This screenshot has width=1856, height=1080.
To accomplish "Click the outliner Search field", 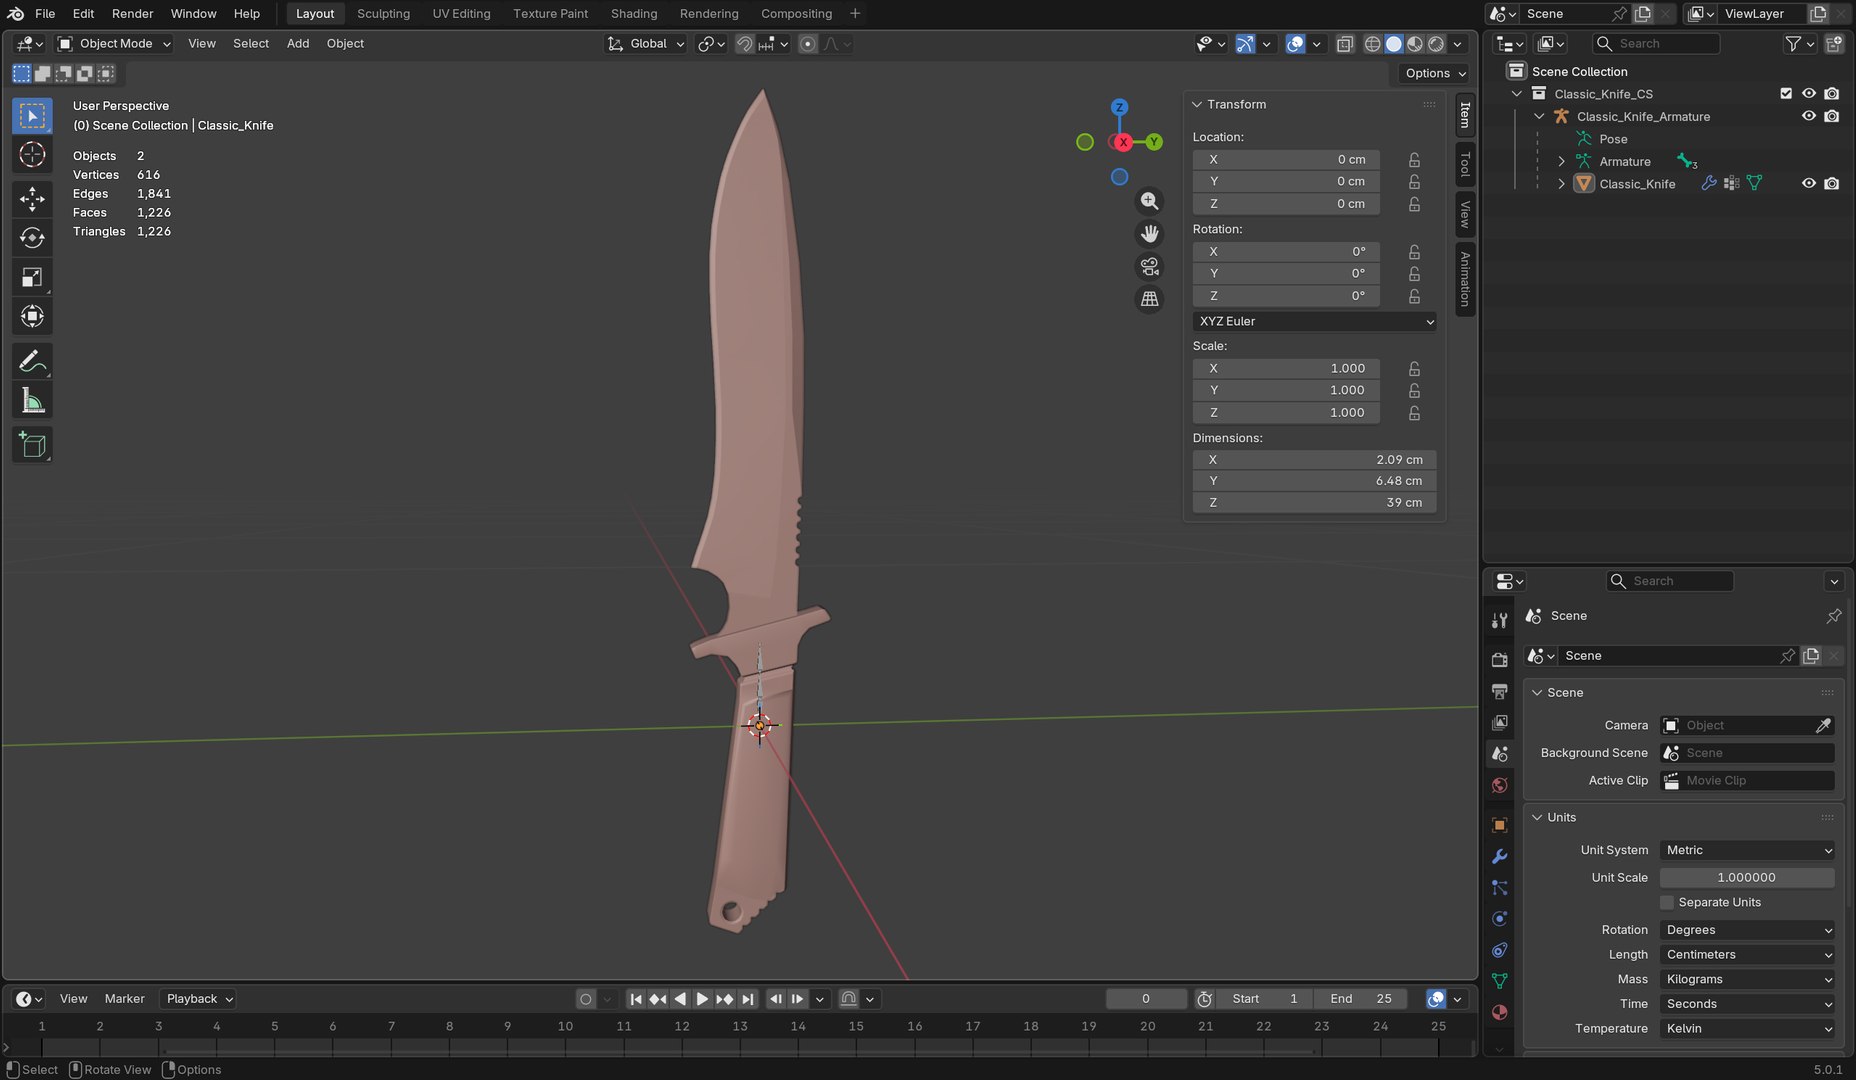I will (1656, 44).
